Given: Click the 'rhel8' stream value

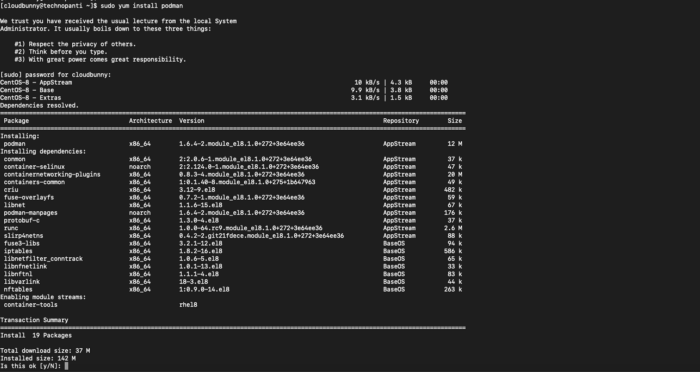Looking at the screenshot, I should point(188,305).
